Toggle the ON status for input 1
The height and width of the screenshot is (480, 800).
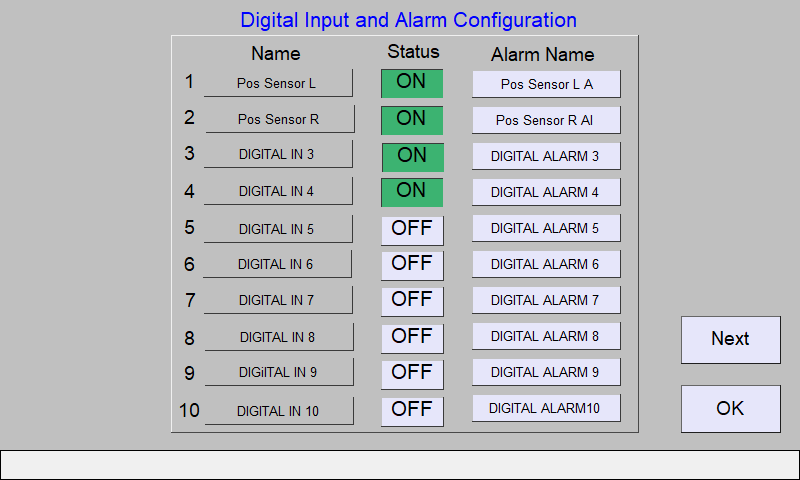pyautogui.click(x=412, y=83)
